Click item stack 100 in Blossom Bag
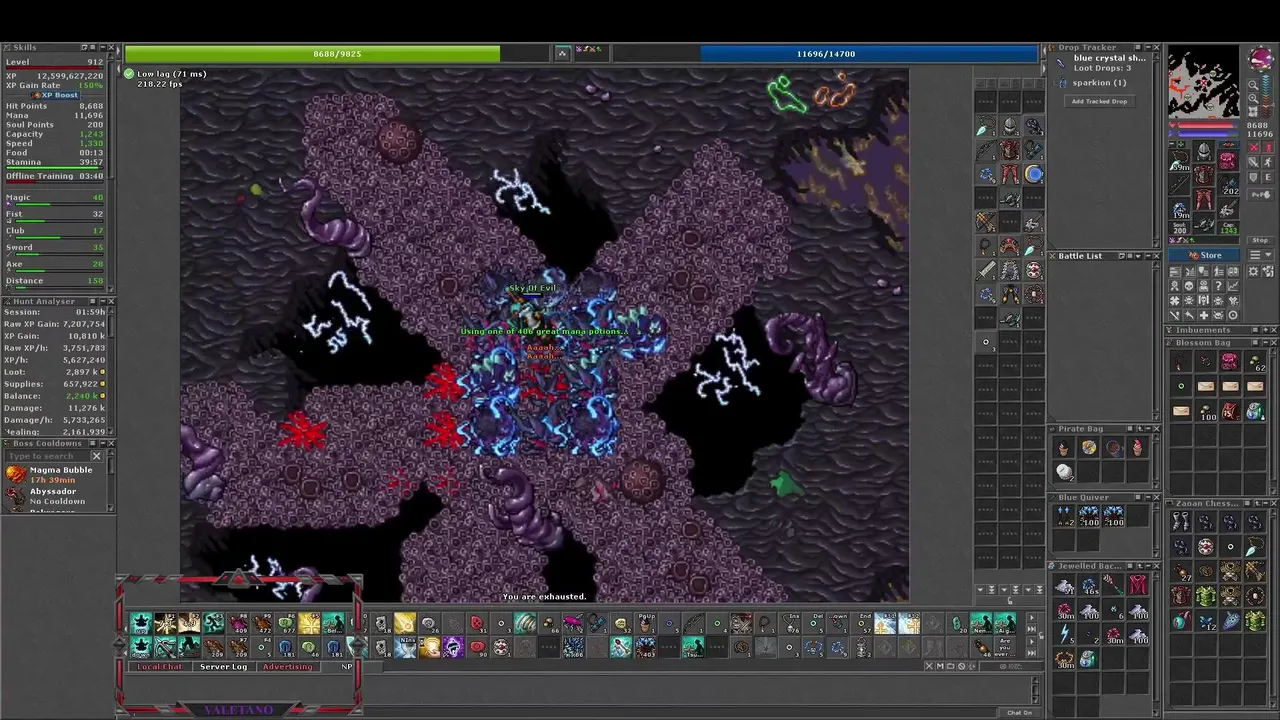Viewport: 1280px width, 720px height. [1206, 410]
